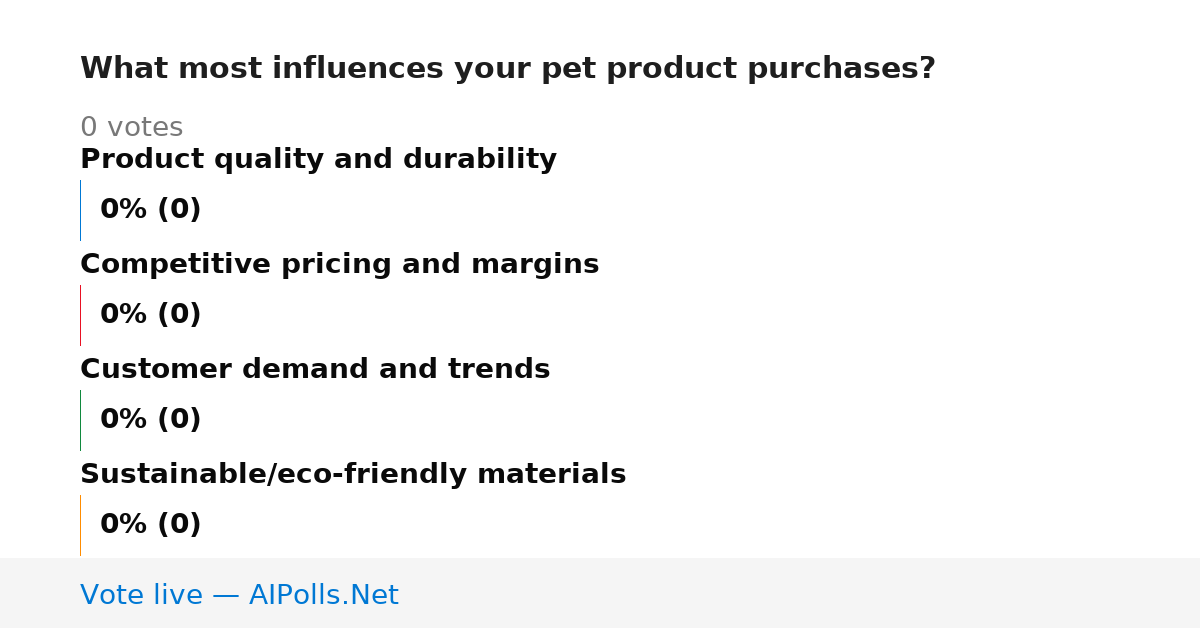1200x628 pixels.
Task: Open the Vote live — AIPolls.Net link
Action: pyautogui.click(x=239, y=595)
